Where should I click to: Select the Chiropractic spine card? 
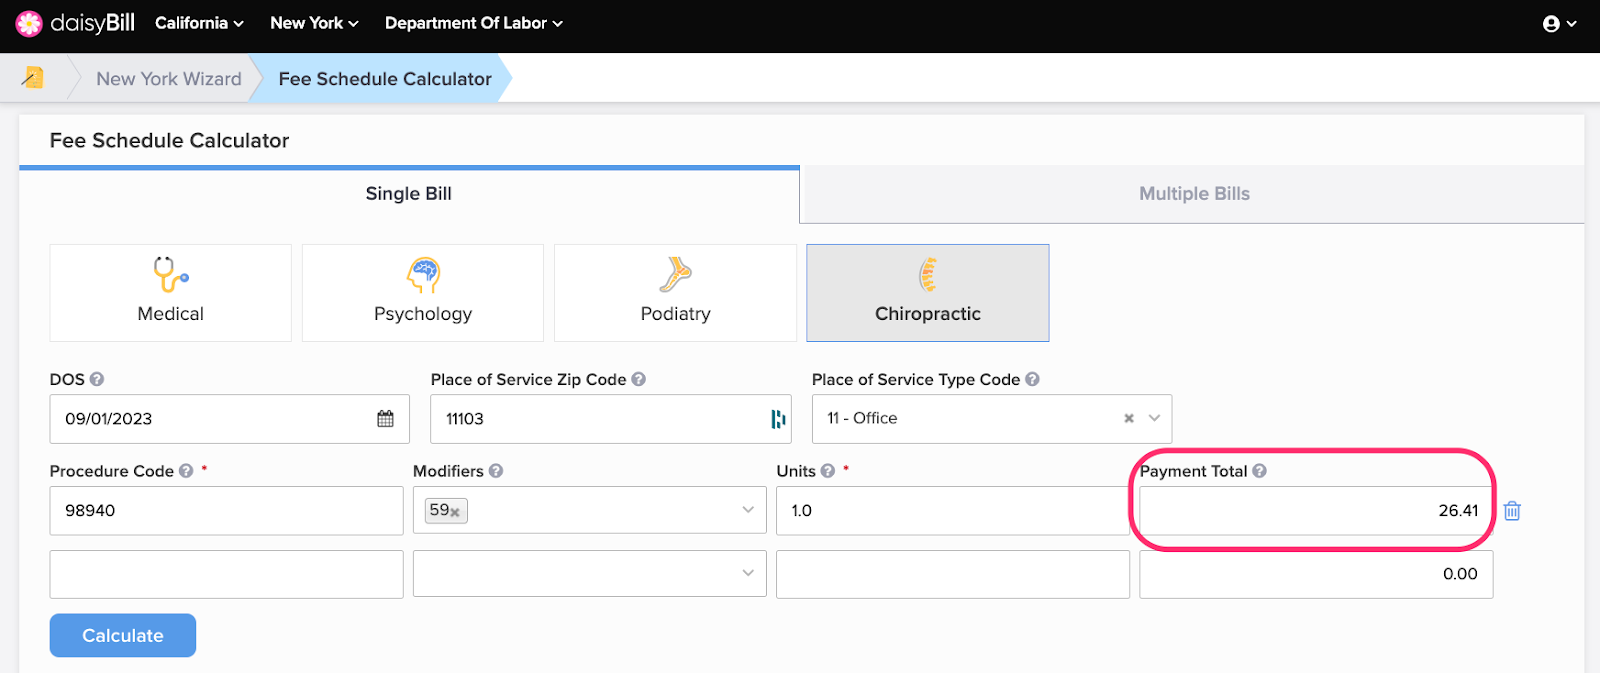pos(928,293)
